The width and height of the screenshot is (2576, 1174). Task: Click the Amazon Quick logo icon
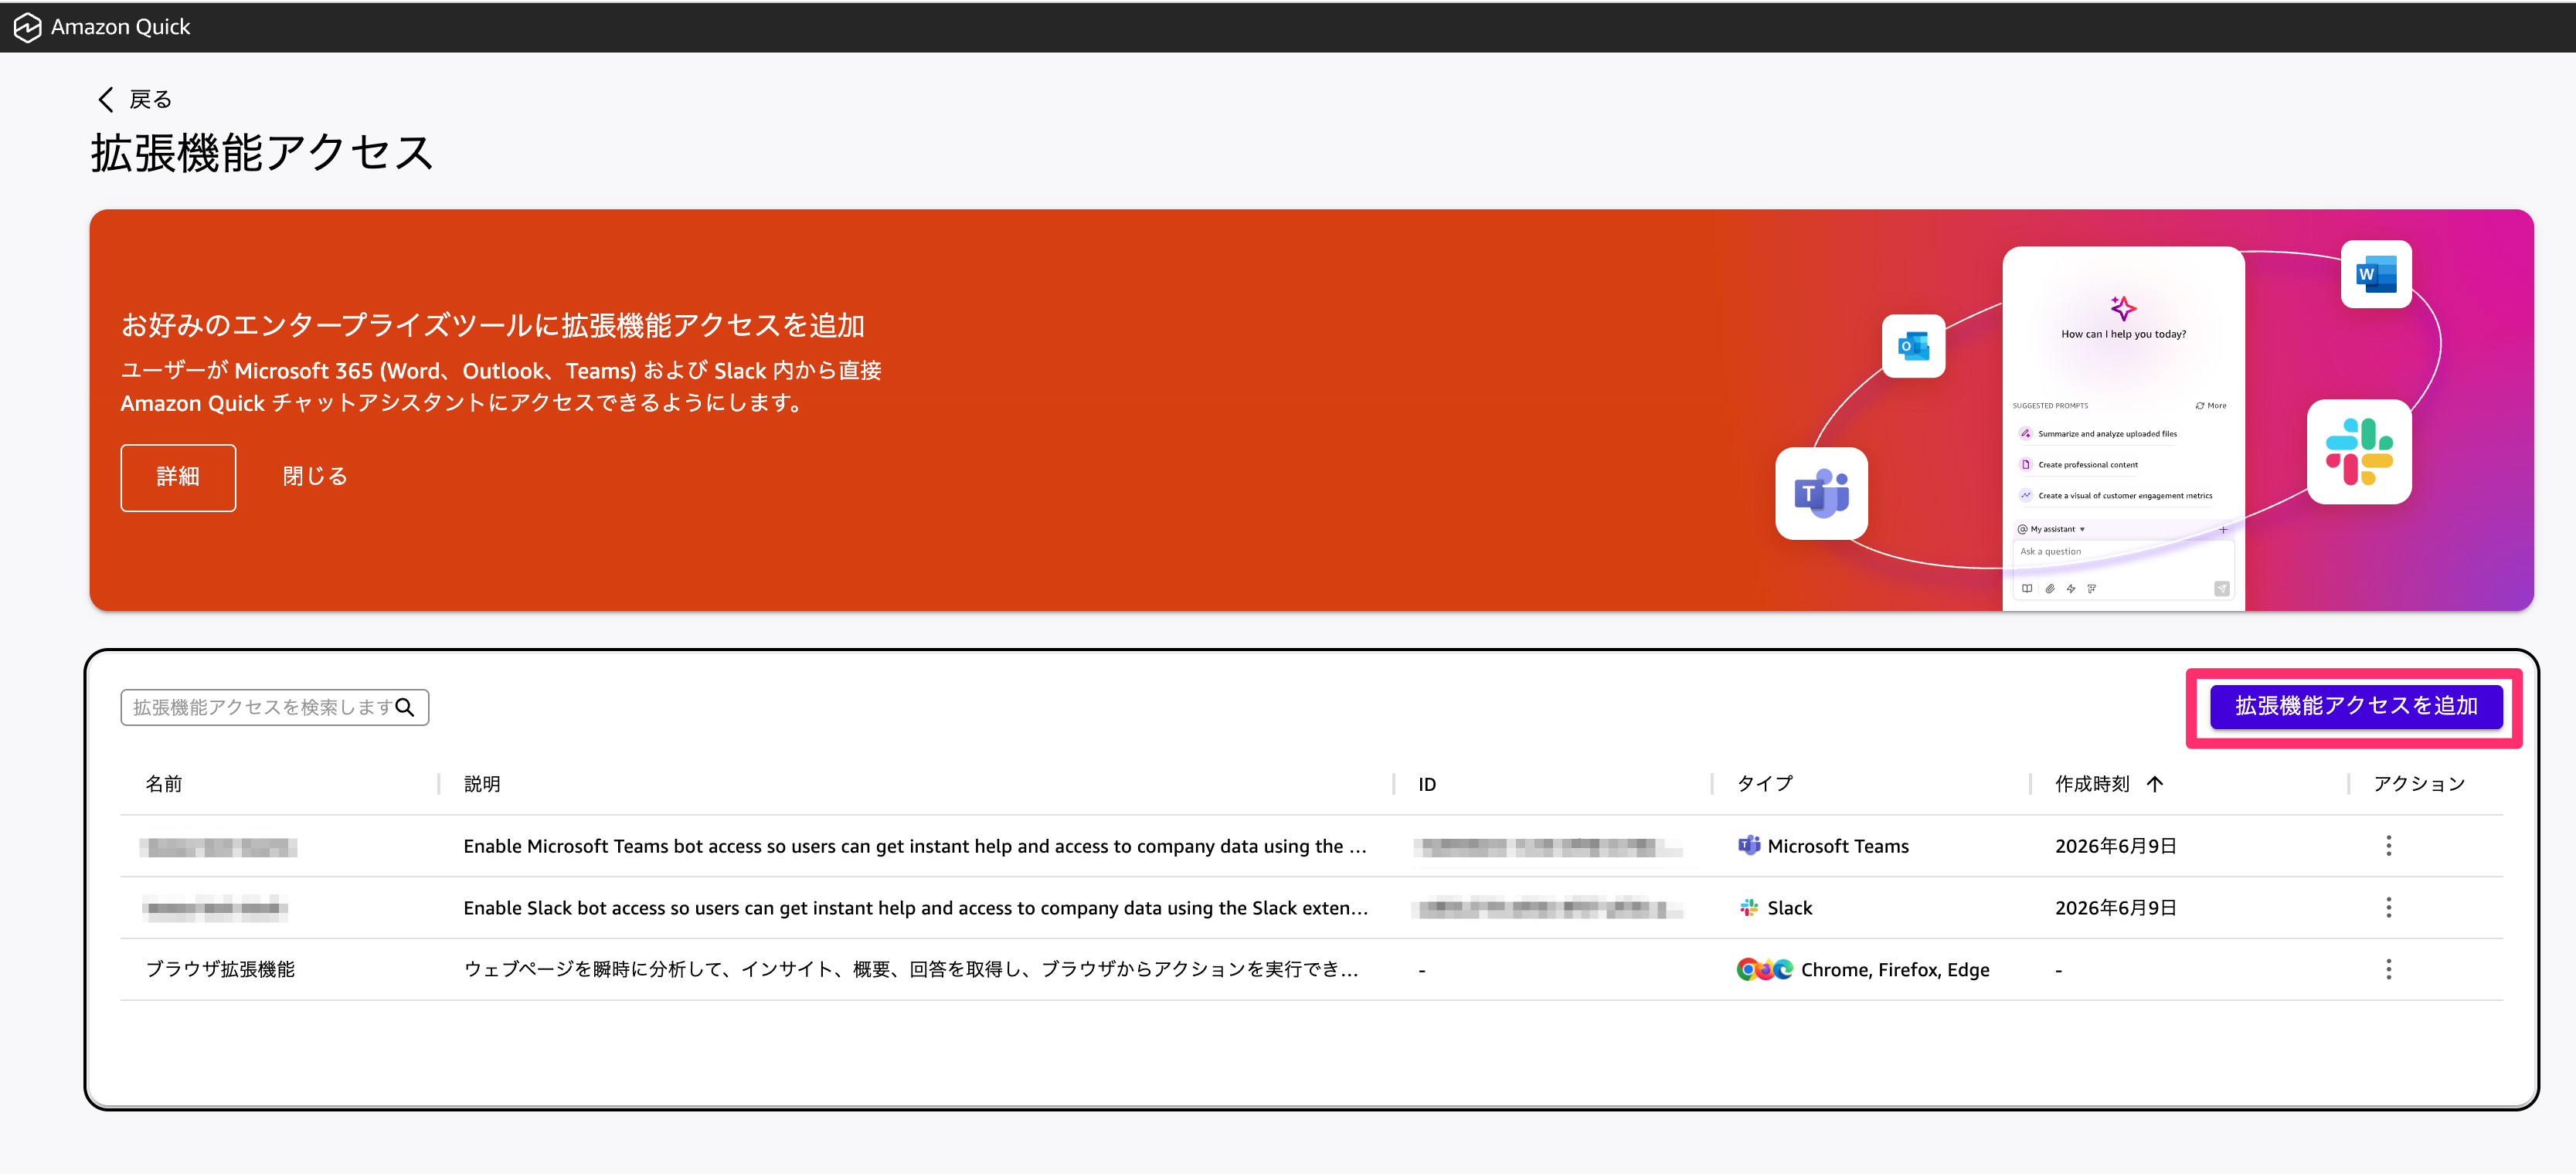[27, 27]
